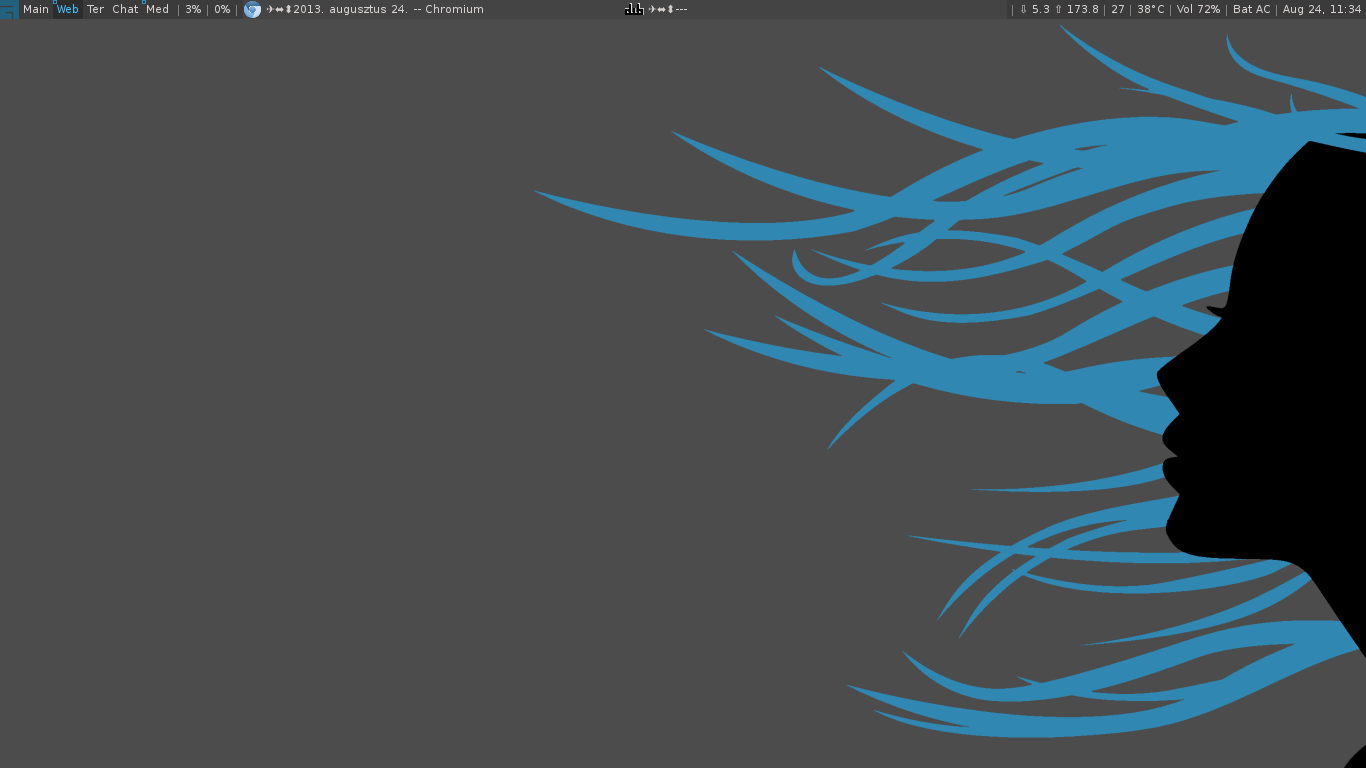This screenshot has height=768, width=1366.
Task: Click the 38°C temperature widget
Action: point(1151,9)
